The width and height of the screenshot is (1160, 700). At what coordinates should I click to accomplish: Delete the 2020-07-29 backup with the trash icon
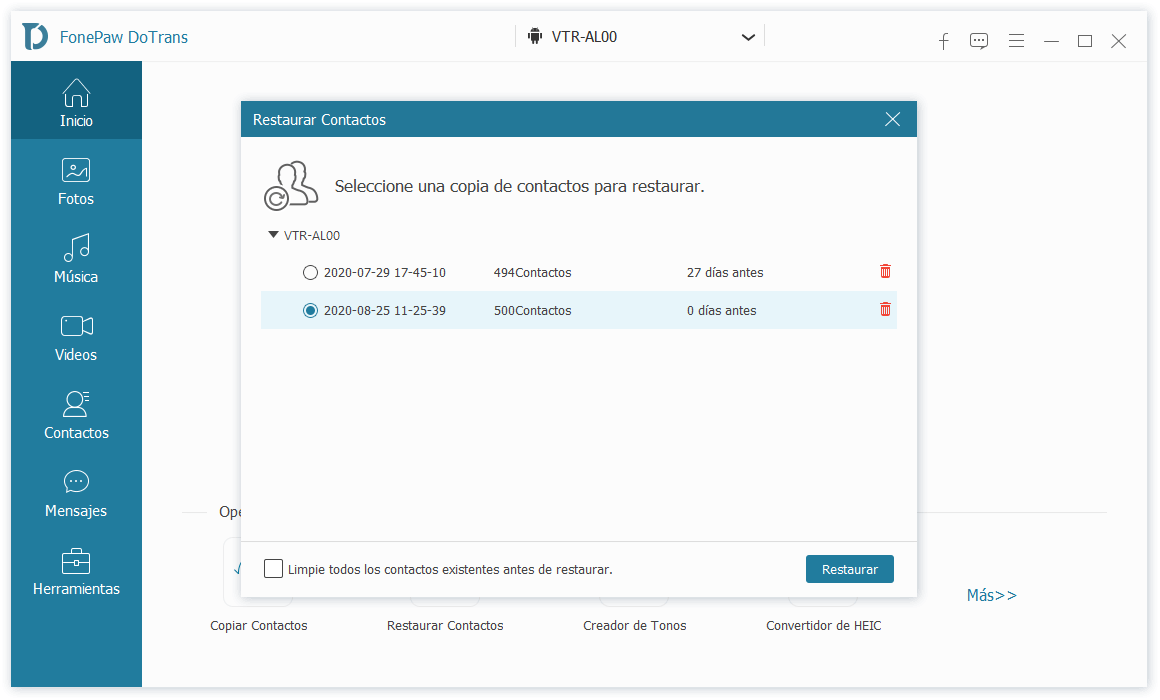point(884,271)
